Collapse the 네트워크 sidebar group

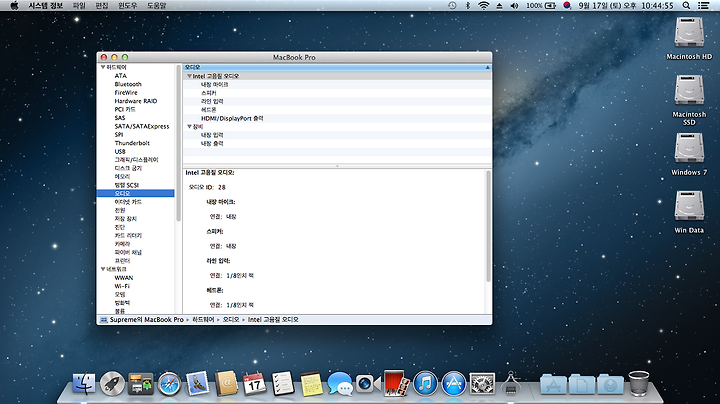103,269
